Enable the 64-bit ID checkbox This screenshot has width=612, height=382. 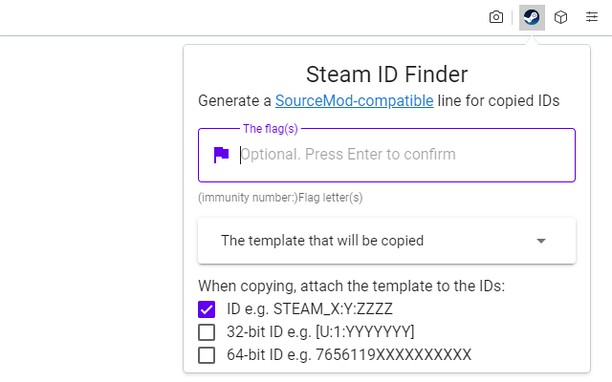[206, 355]
